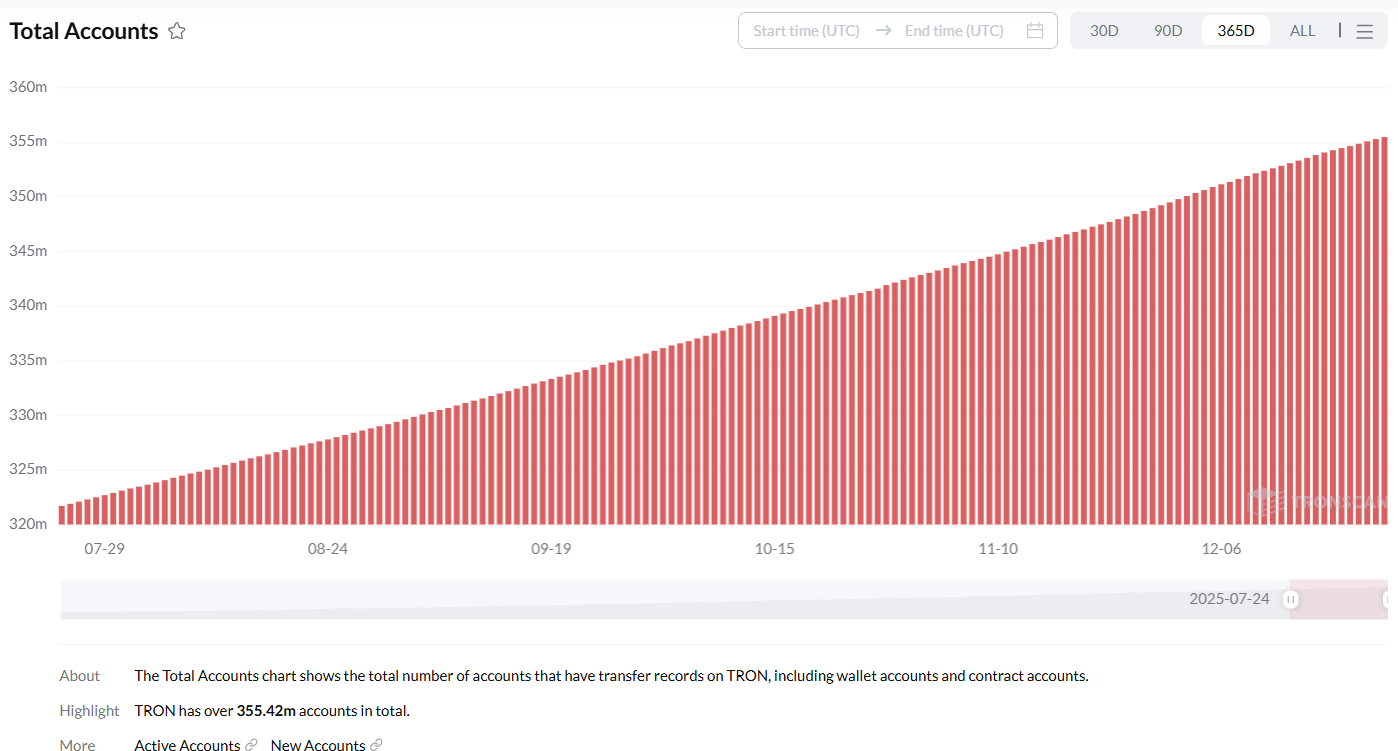Click the highlighted pink range in timeline slider
This screenshot has height=751, width=1398.
point(1338,600)
